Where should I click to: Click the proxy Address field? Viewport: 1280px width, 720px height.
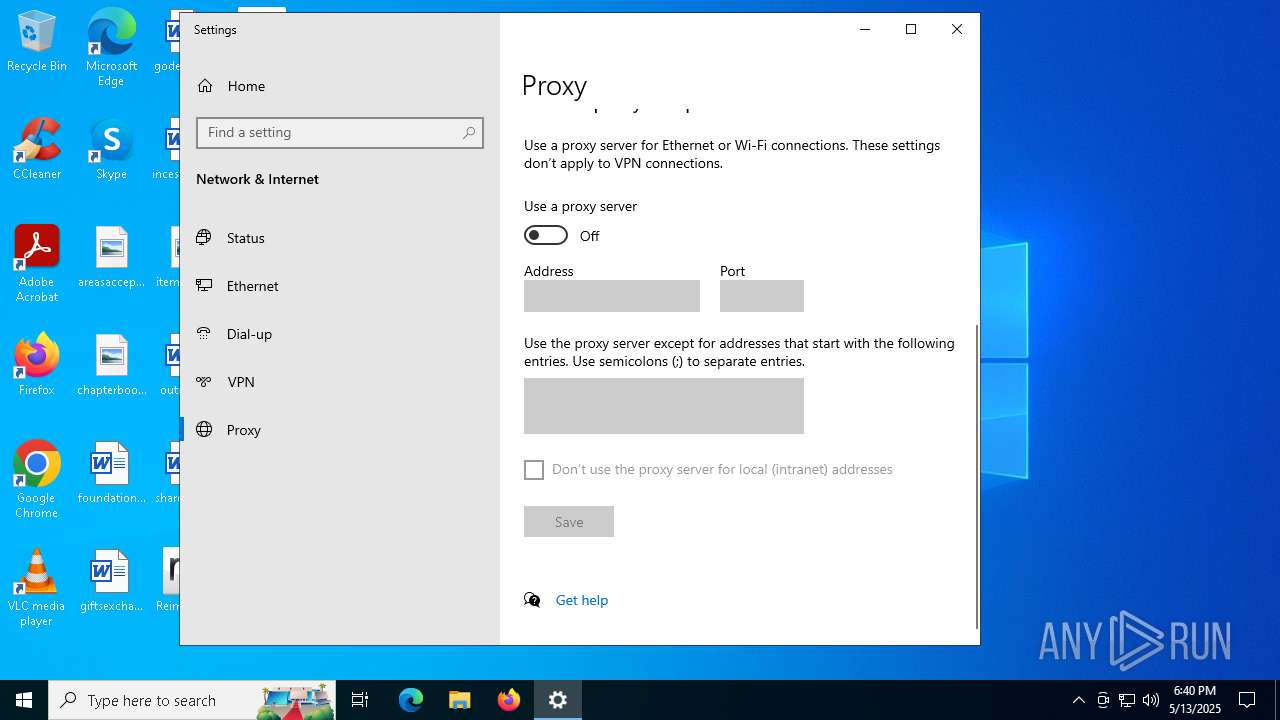tap(612, 296)
